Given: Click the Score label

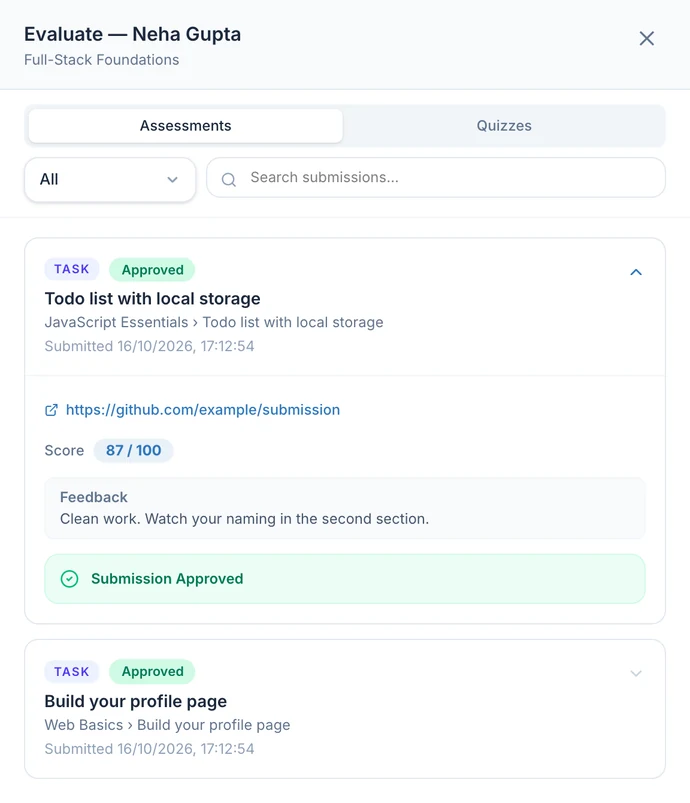Looking at the screenshot, I should (64, 451).
